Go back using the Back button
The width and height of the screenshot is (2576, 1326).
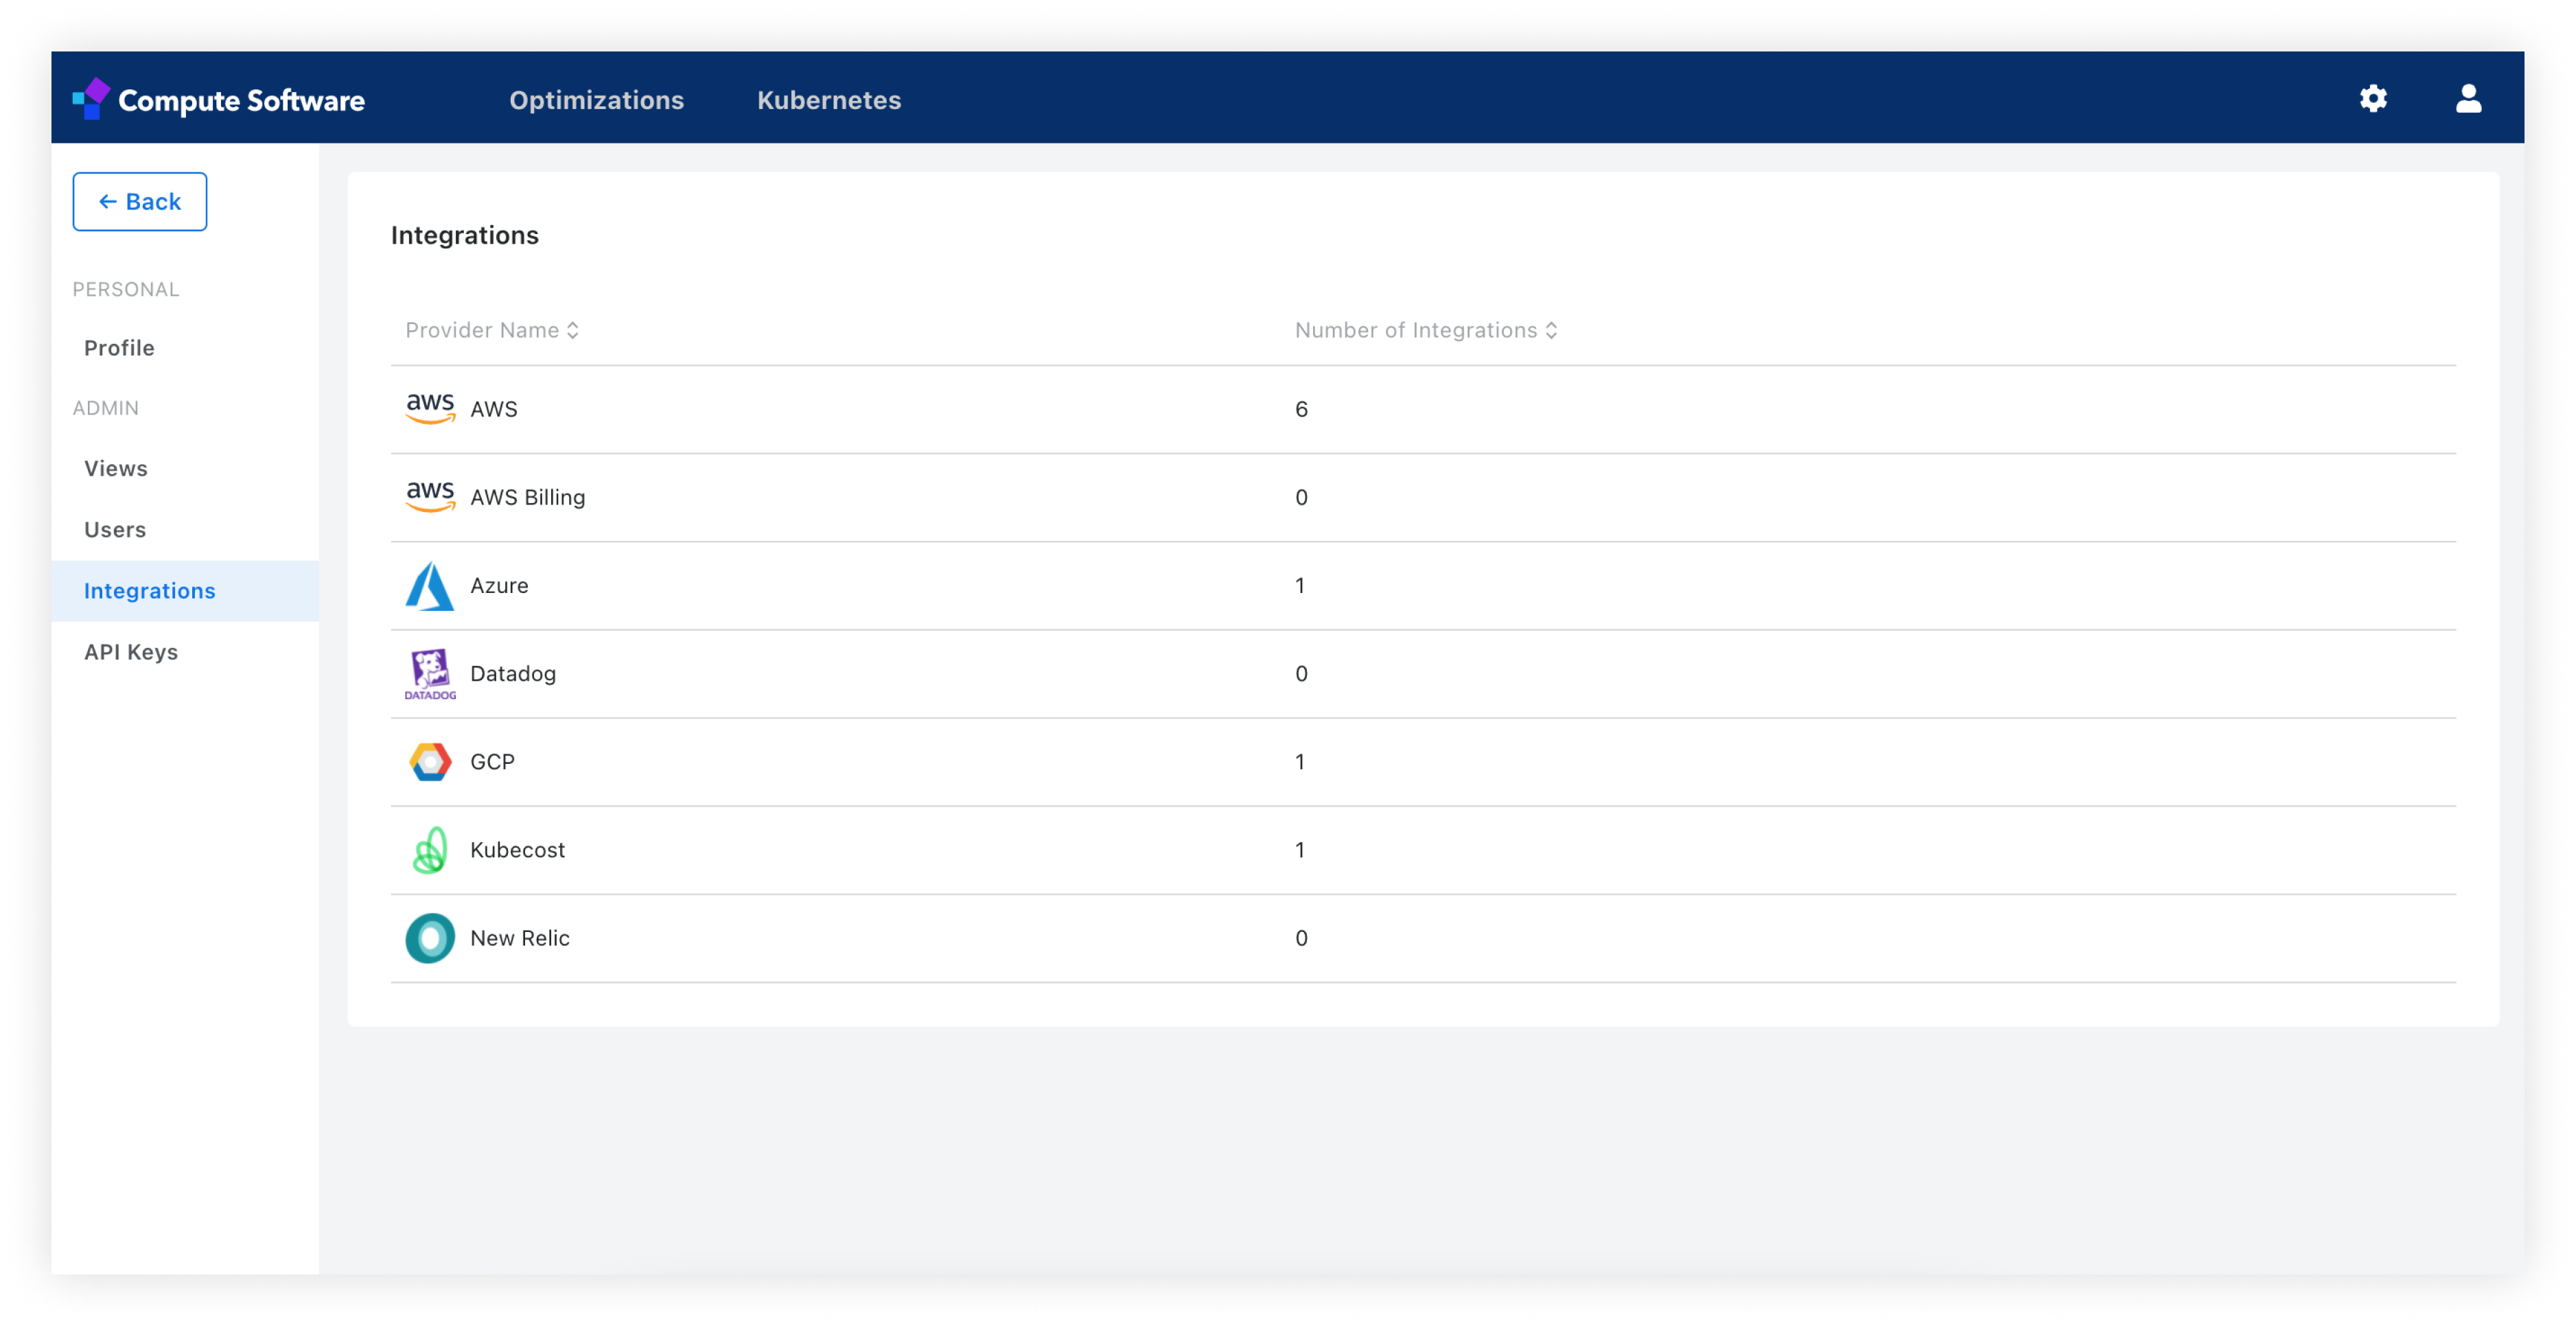pyautogui.click(x=140, y=201)
